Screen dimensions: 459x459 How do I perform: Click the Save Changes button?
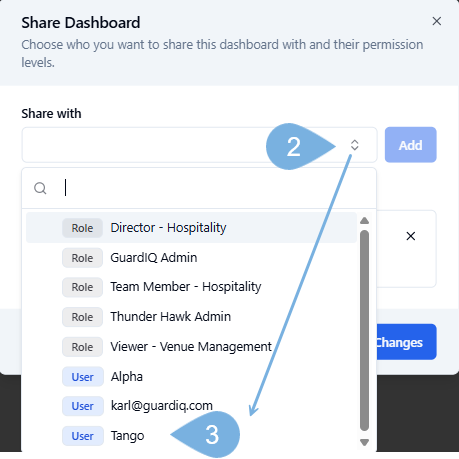click(x=406, y=342)
